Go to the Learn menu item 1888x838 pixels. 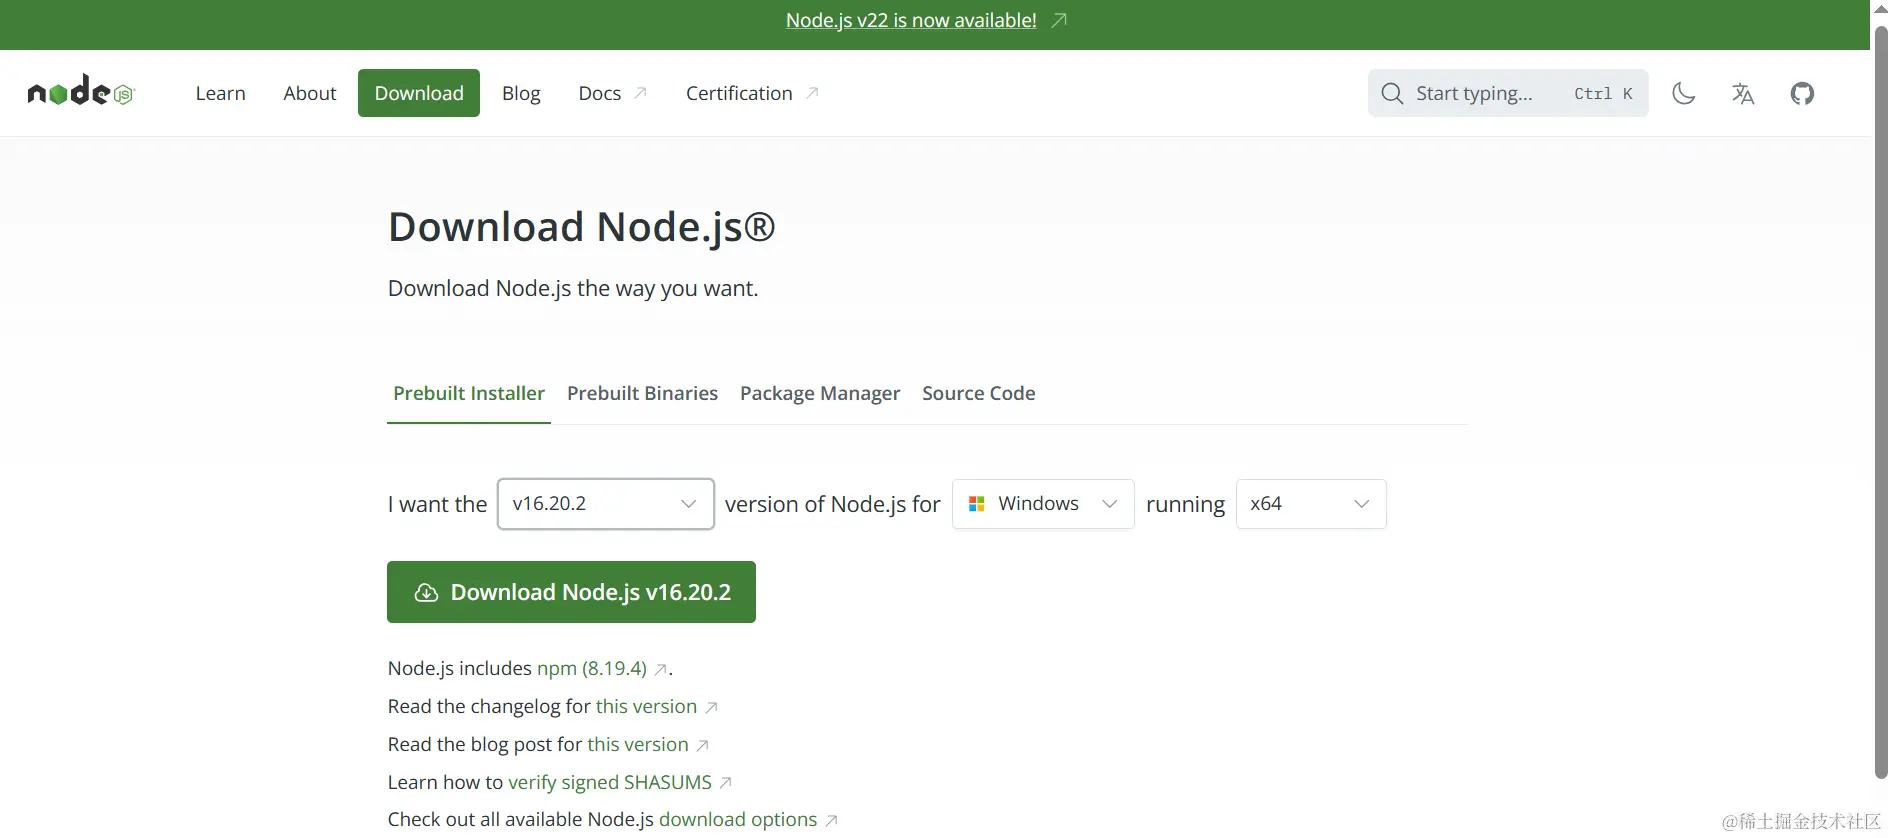[x=220, y=93]
